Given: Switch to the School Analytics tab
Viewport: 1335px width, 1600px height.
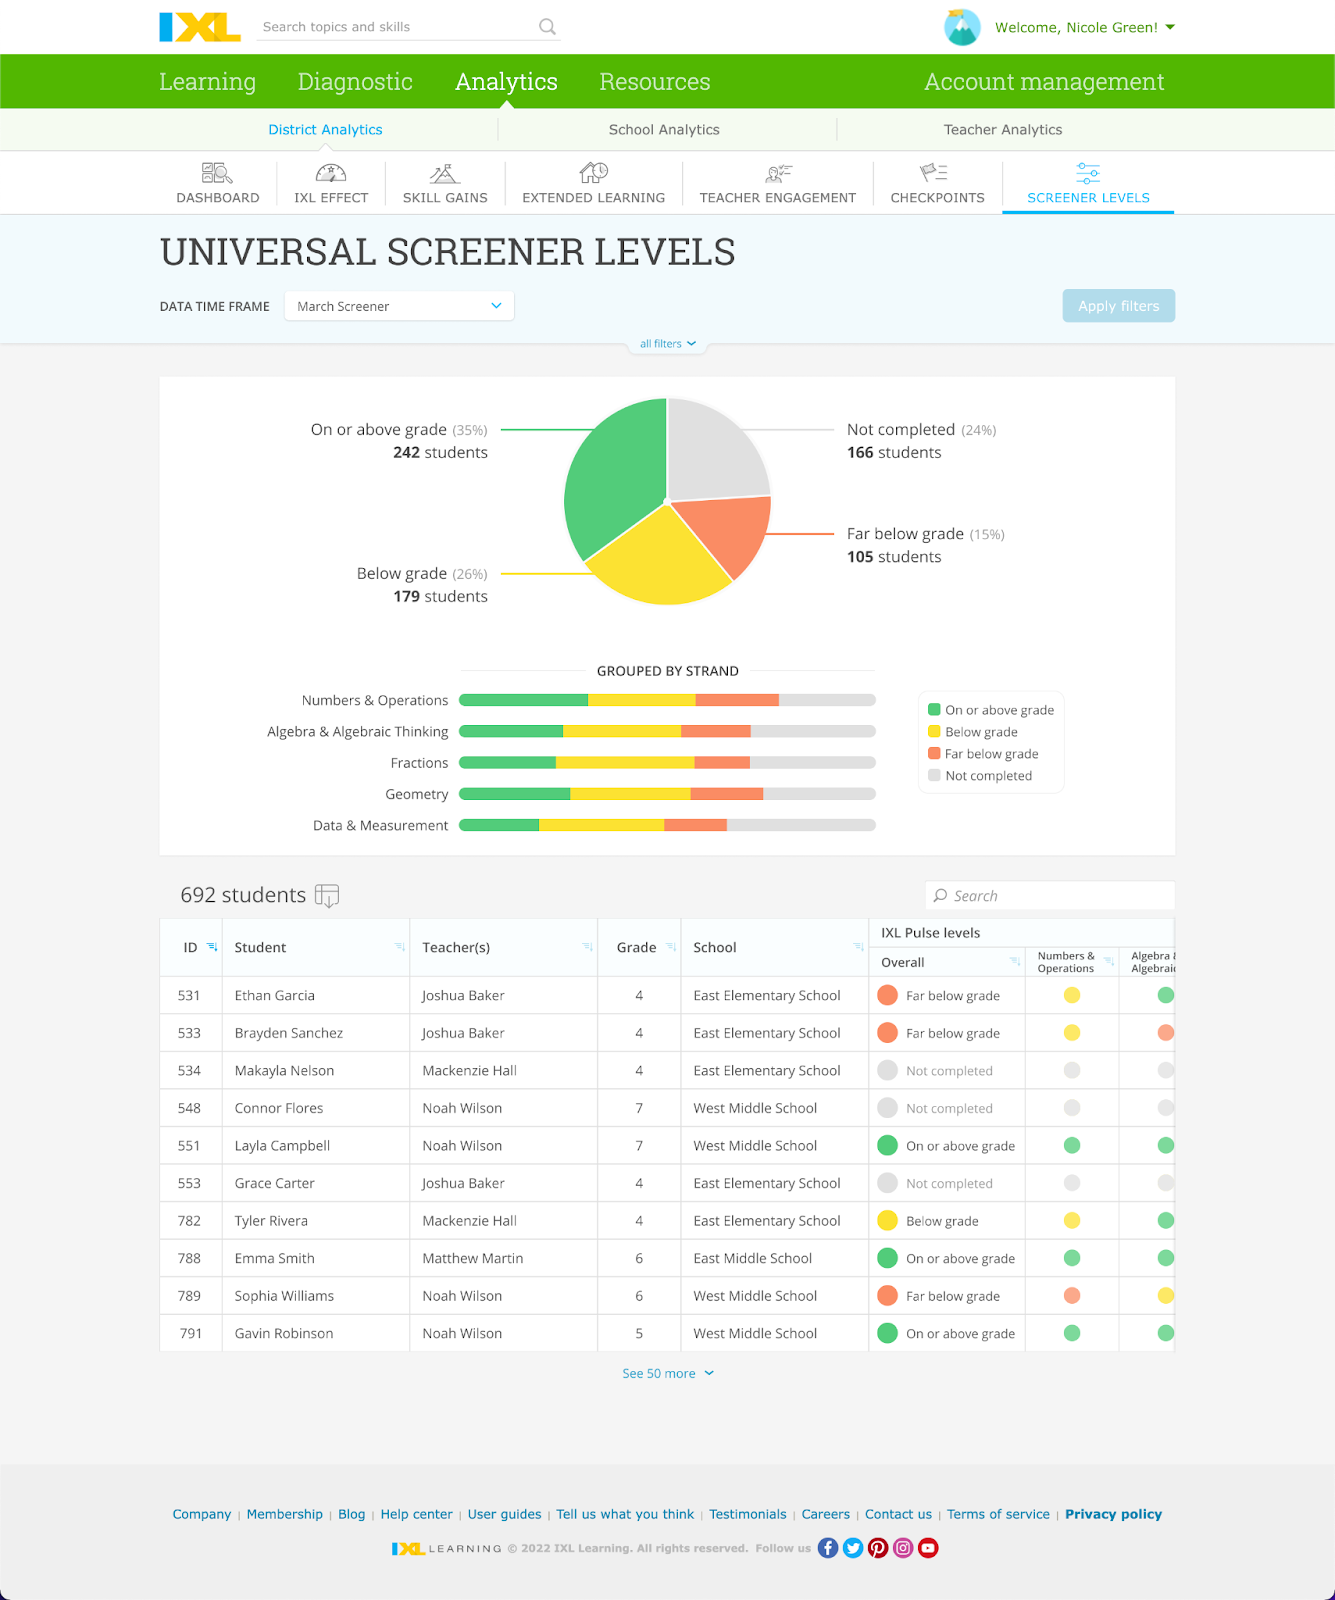Looking at the screenshot, I should (x=664, y=130).
